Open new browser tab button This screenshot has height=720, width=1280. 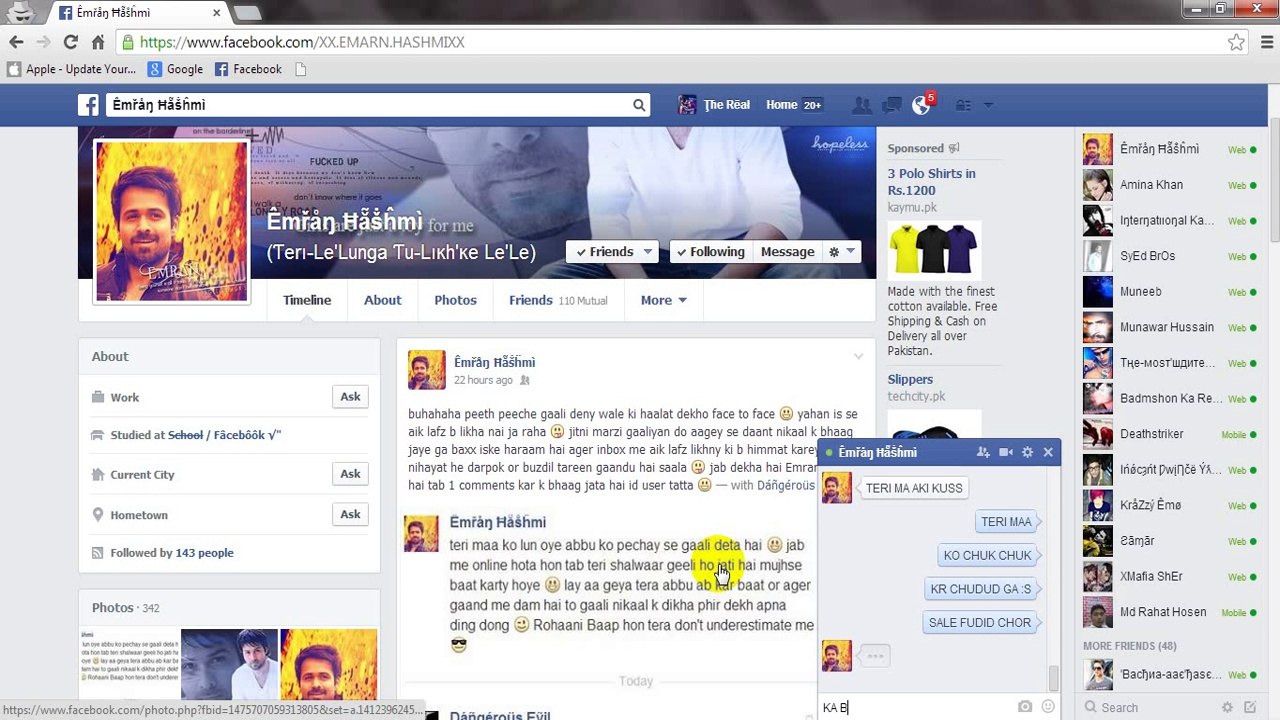(x=247, y=13)
